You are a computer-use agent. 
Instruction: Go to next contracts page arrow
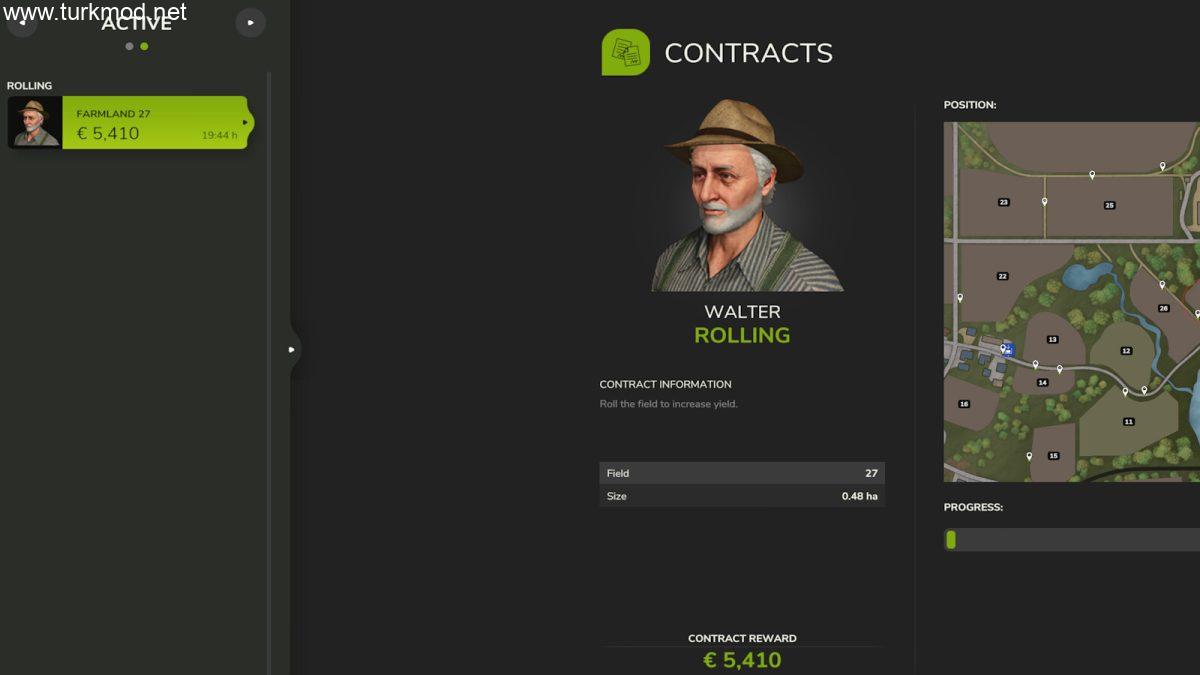pos(250,22)
